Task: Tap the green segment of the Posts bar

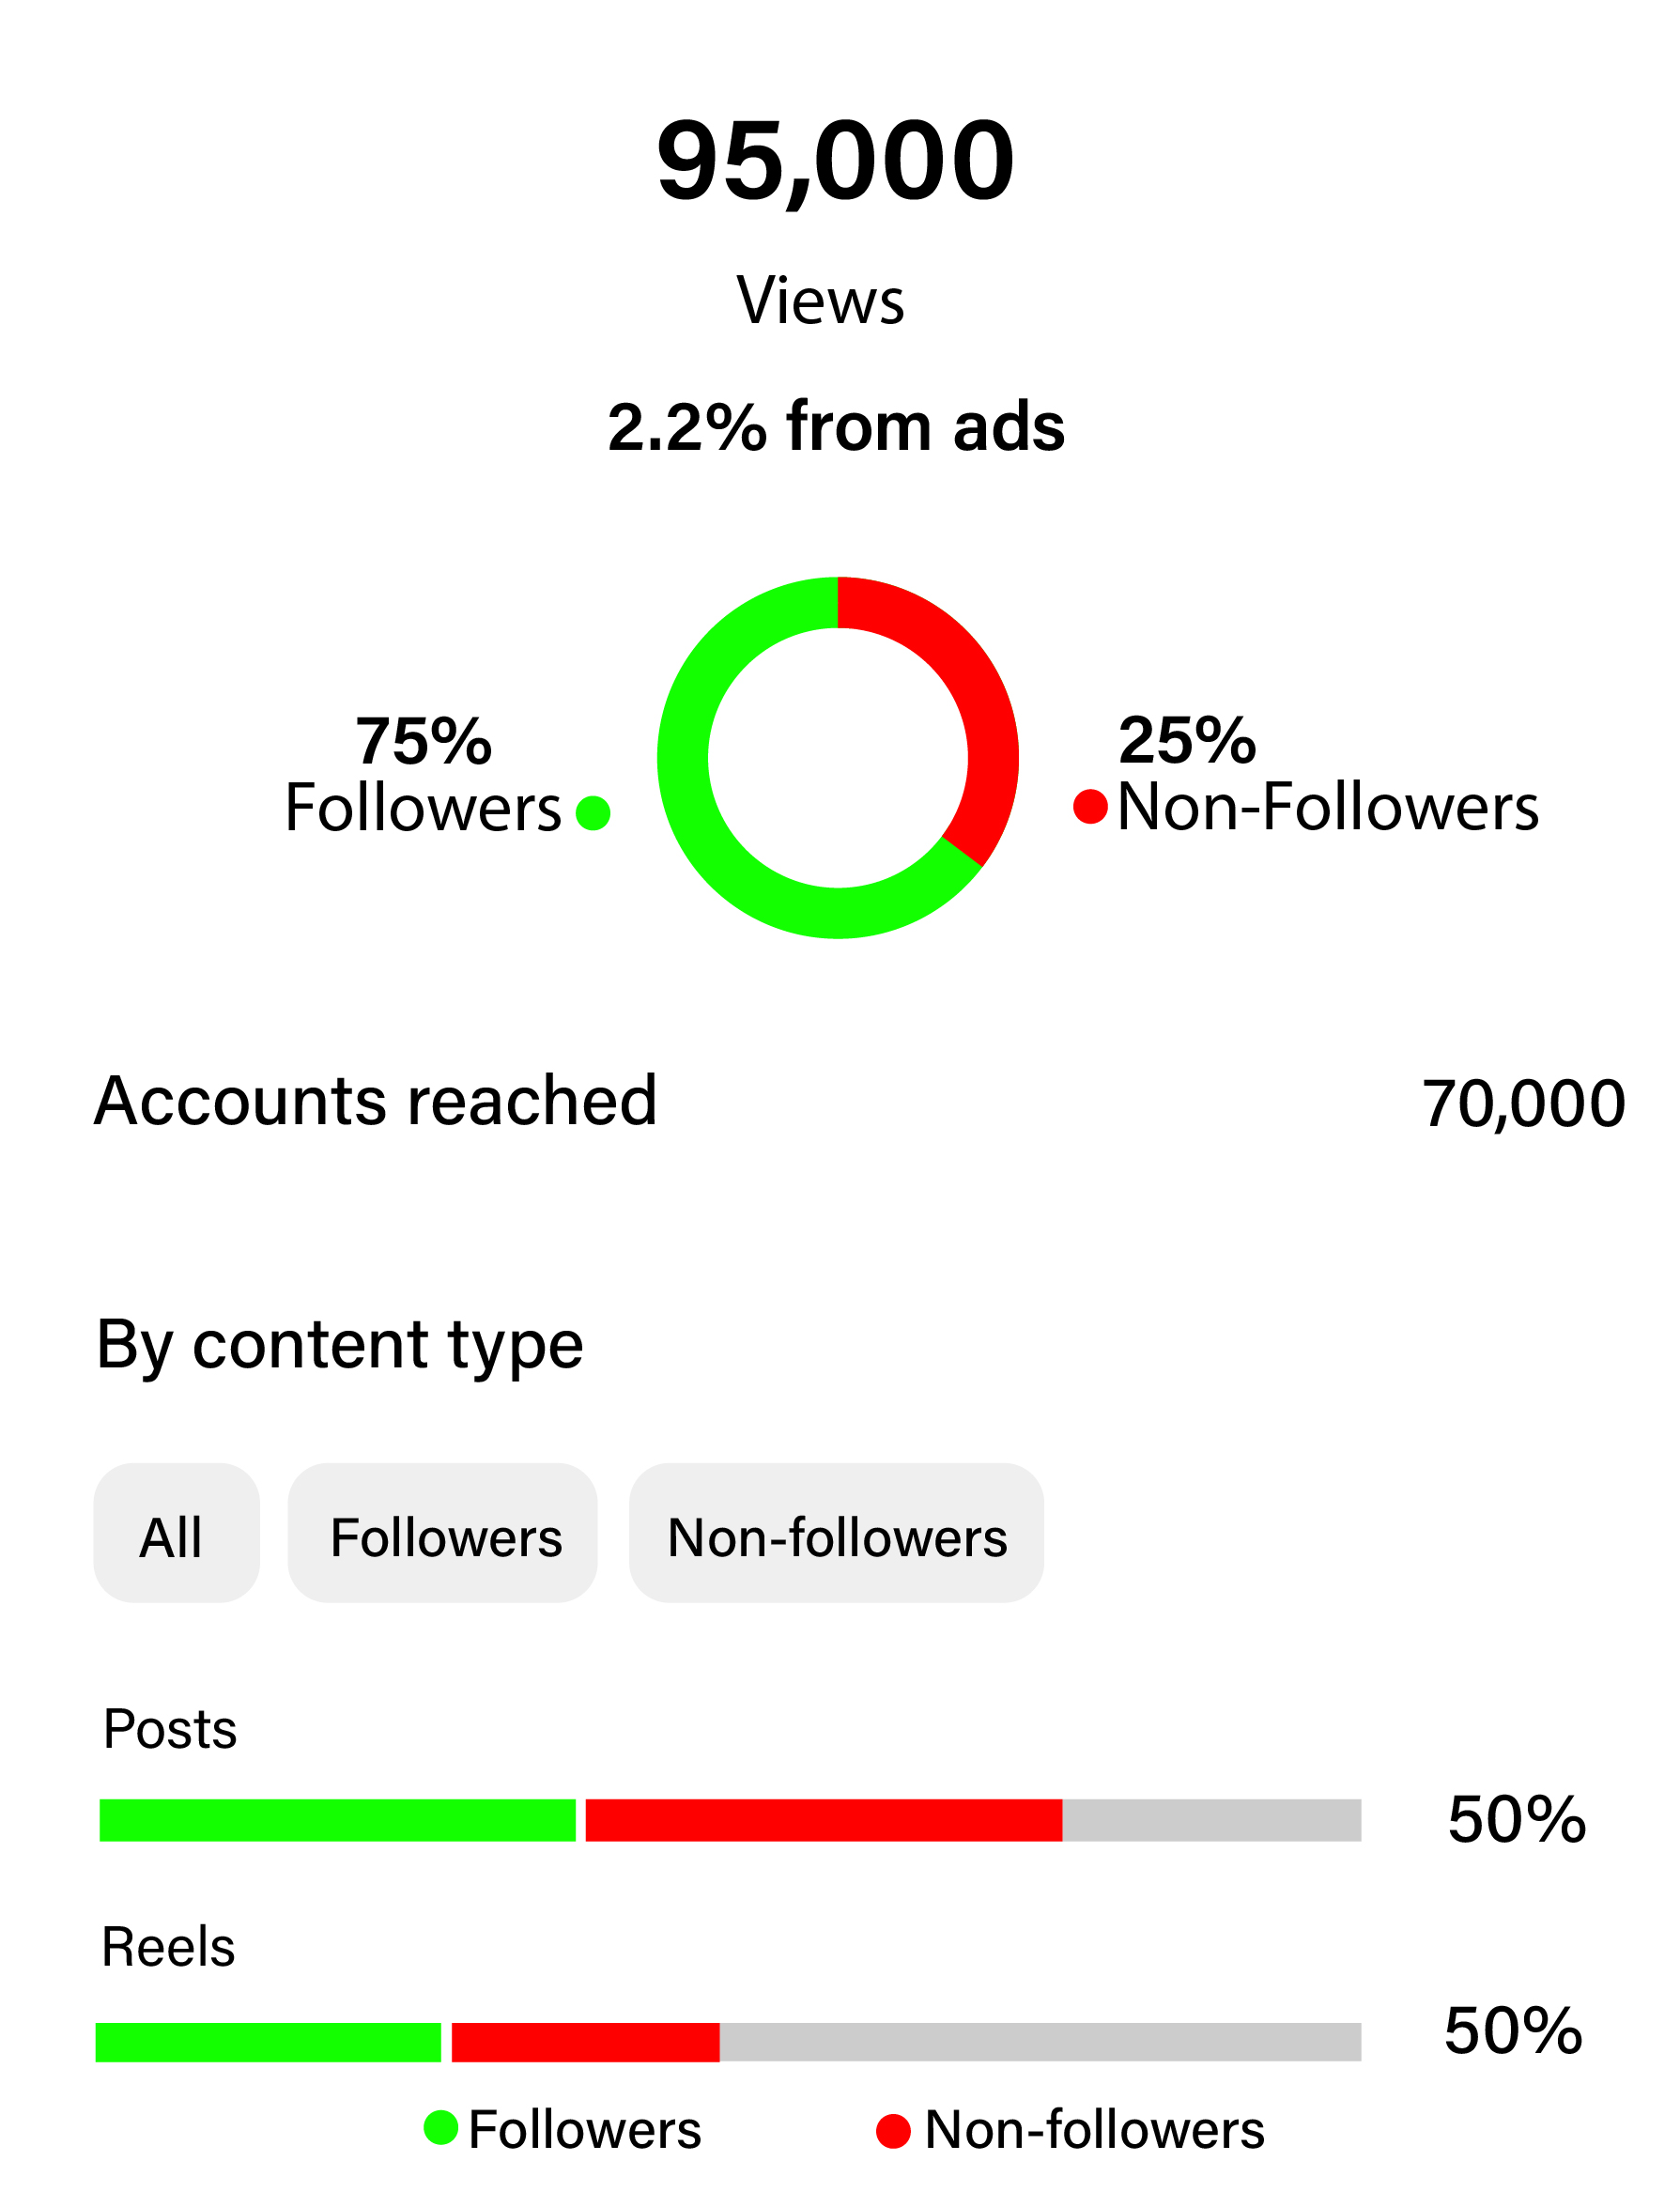Action: [x=337, y=1820]
